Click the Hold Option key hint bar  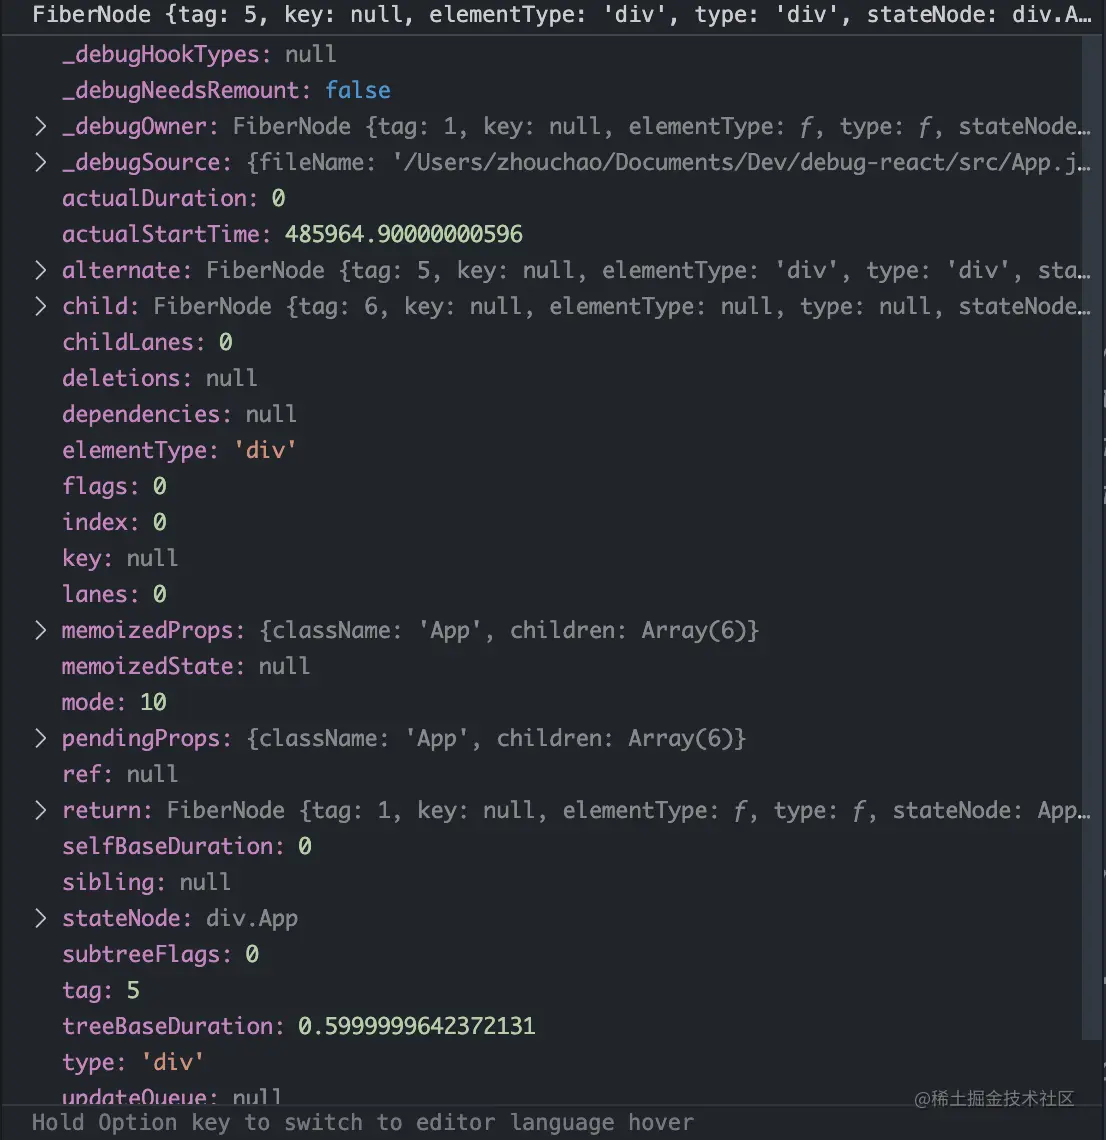coord(553,1123)
